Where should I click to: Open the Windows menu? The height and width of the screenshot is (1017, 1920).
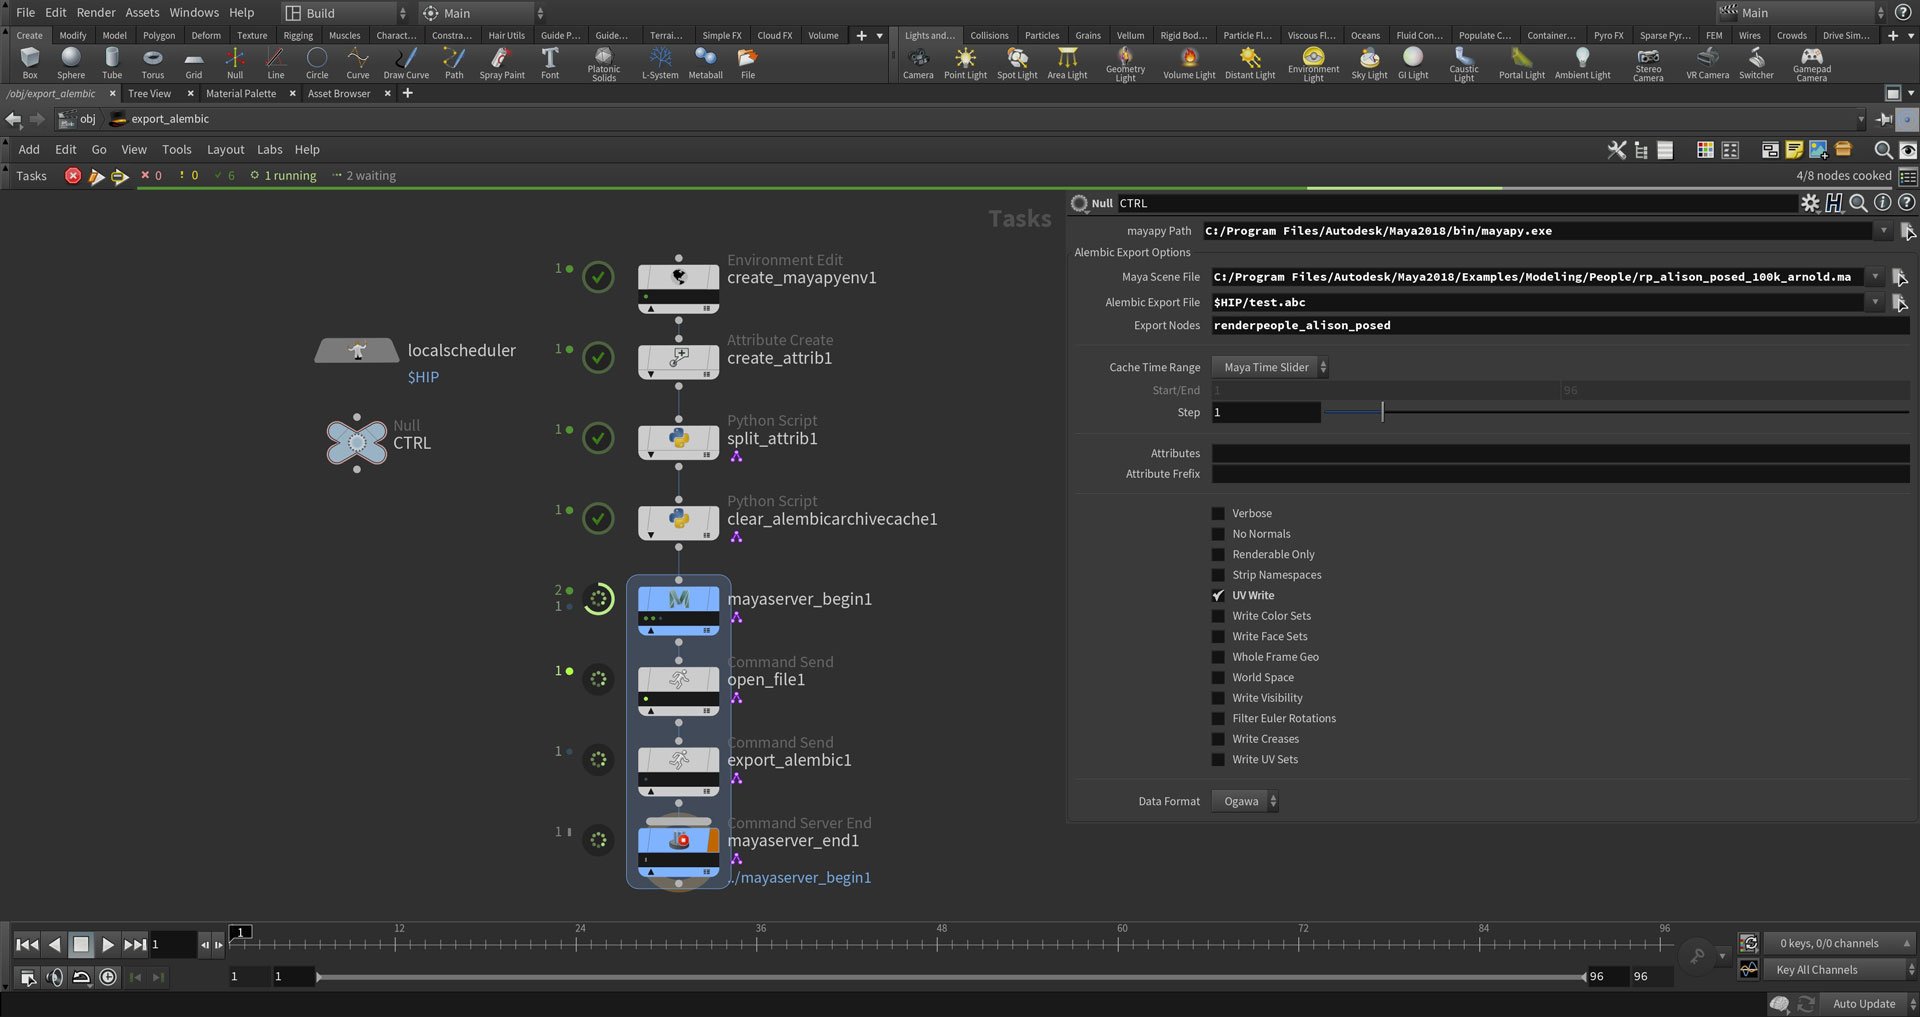[x=194, y=12]
